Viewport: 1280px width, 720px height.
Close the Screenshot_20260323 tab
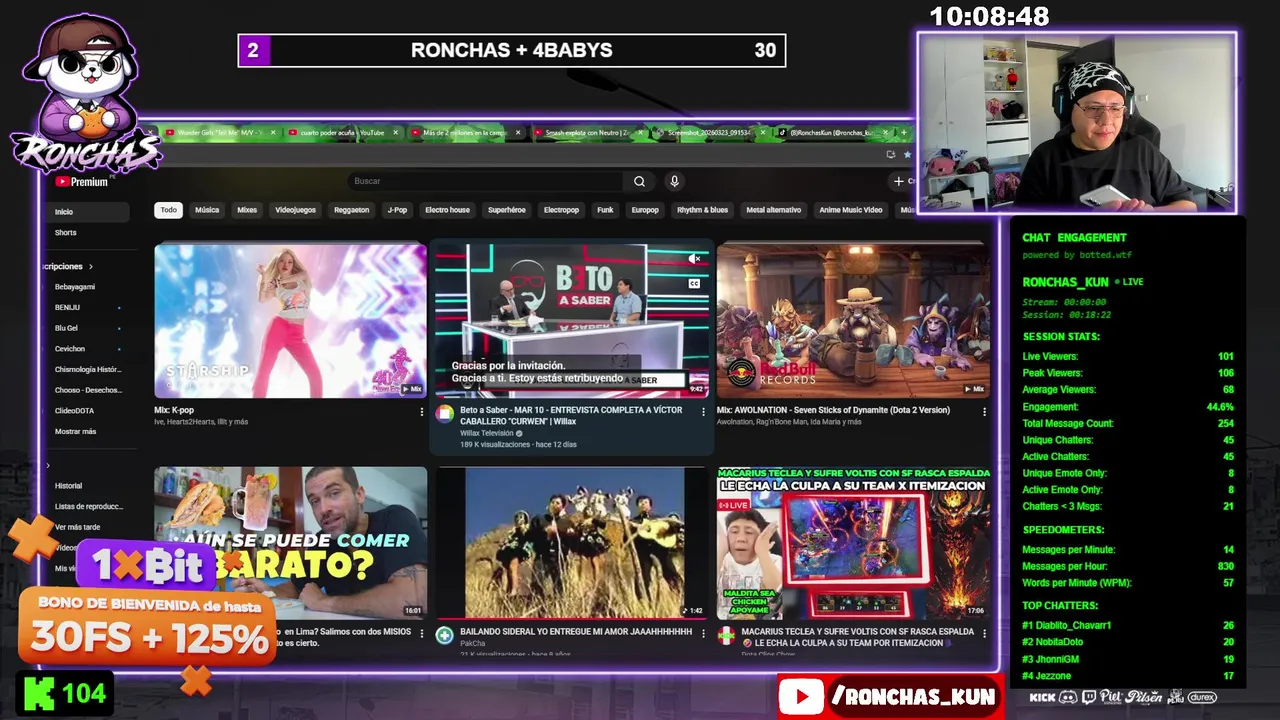(763, 132)
